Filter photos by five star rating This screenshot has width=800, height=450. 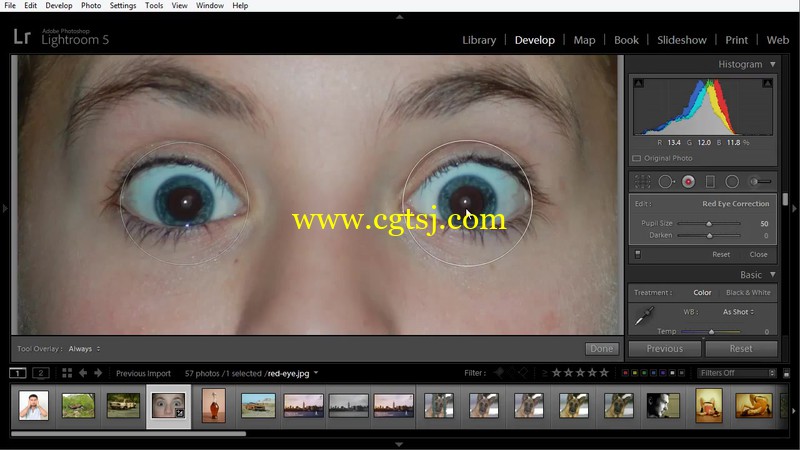[x=604, y=373]
